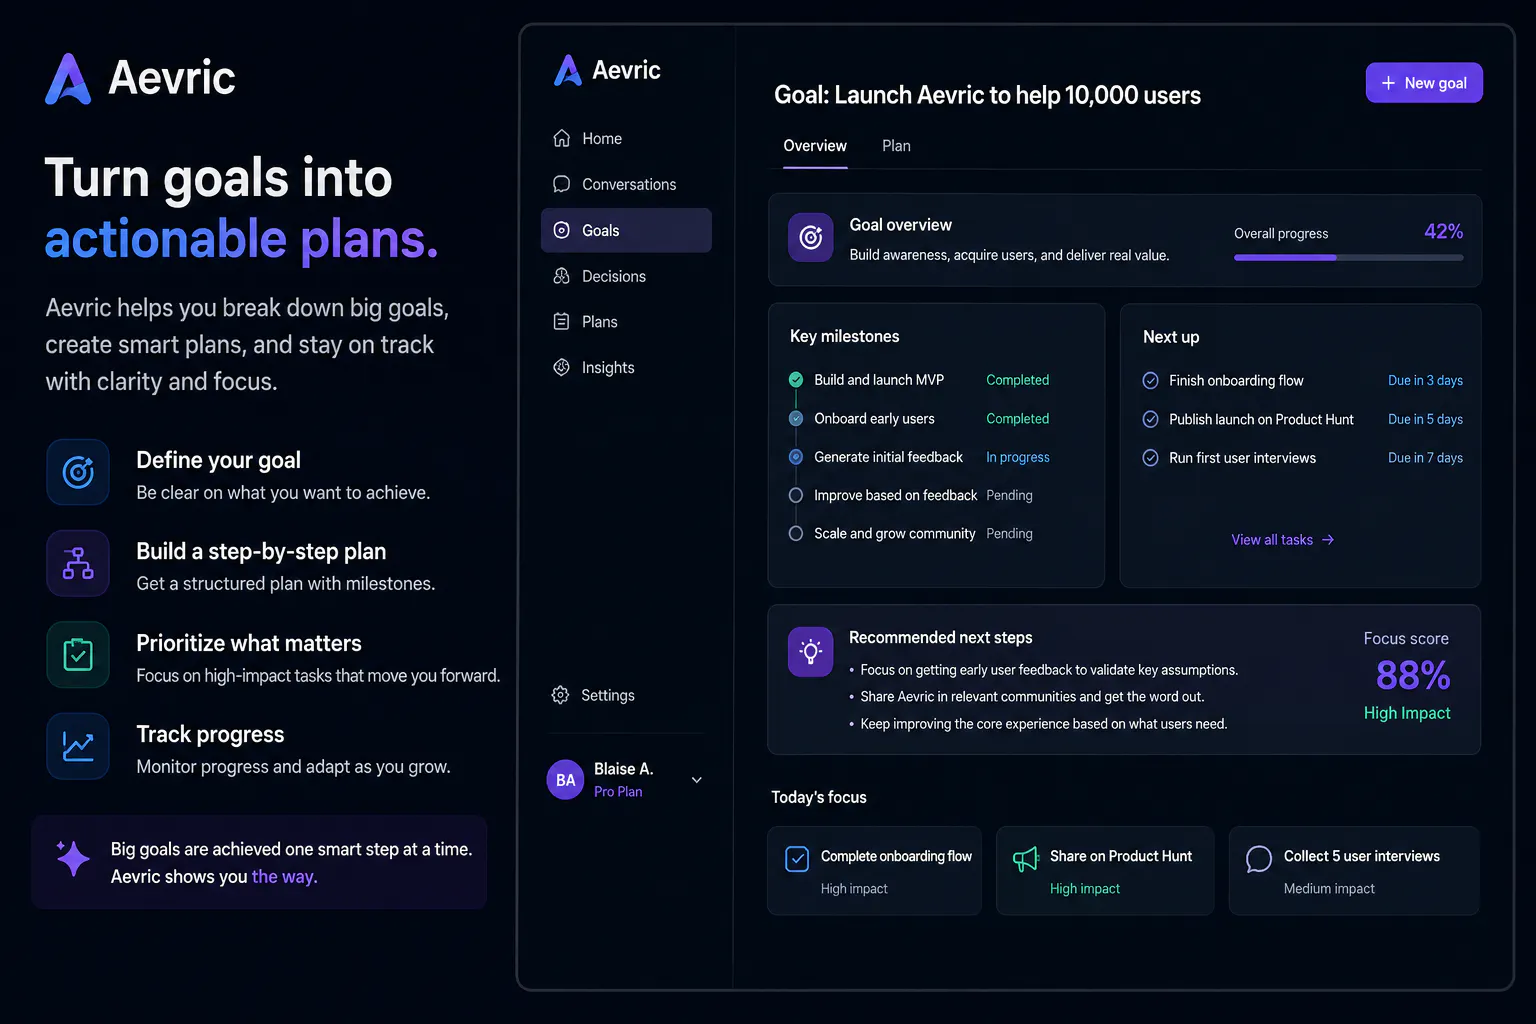Open the Share on Product Hunt focus card
The width and height of the screenshot is (1536, 1024).
[x=1105, y=871]
